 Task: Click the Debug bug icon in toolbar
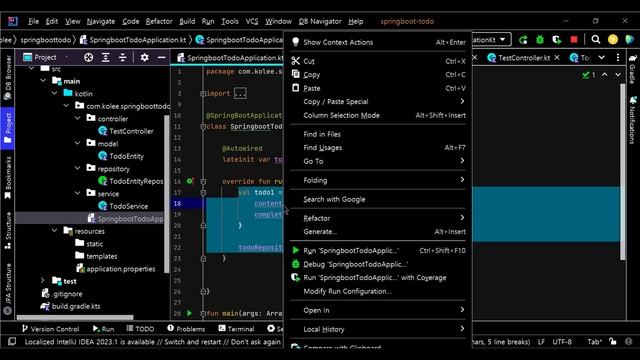(540, 40)
